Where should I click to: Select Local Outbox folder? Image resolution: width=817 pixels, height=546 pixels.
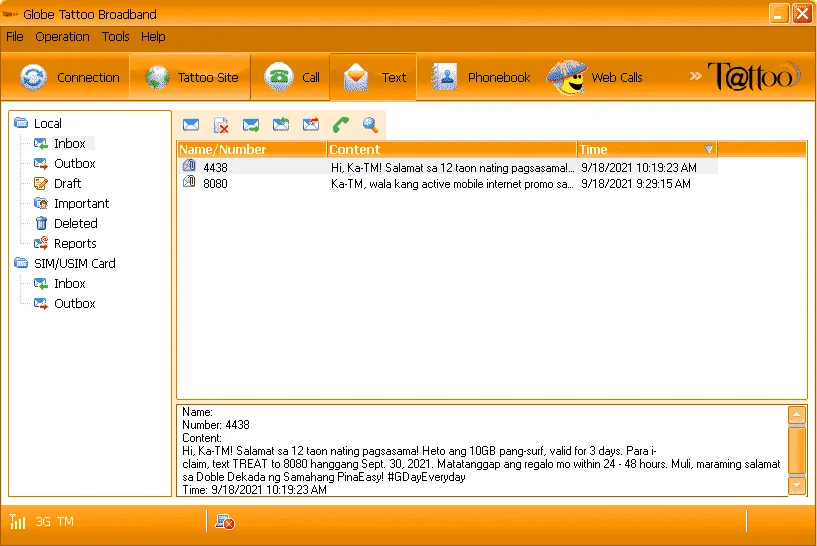(x=75, y=164)
